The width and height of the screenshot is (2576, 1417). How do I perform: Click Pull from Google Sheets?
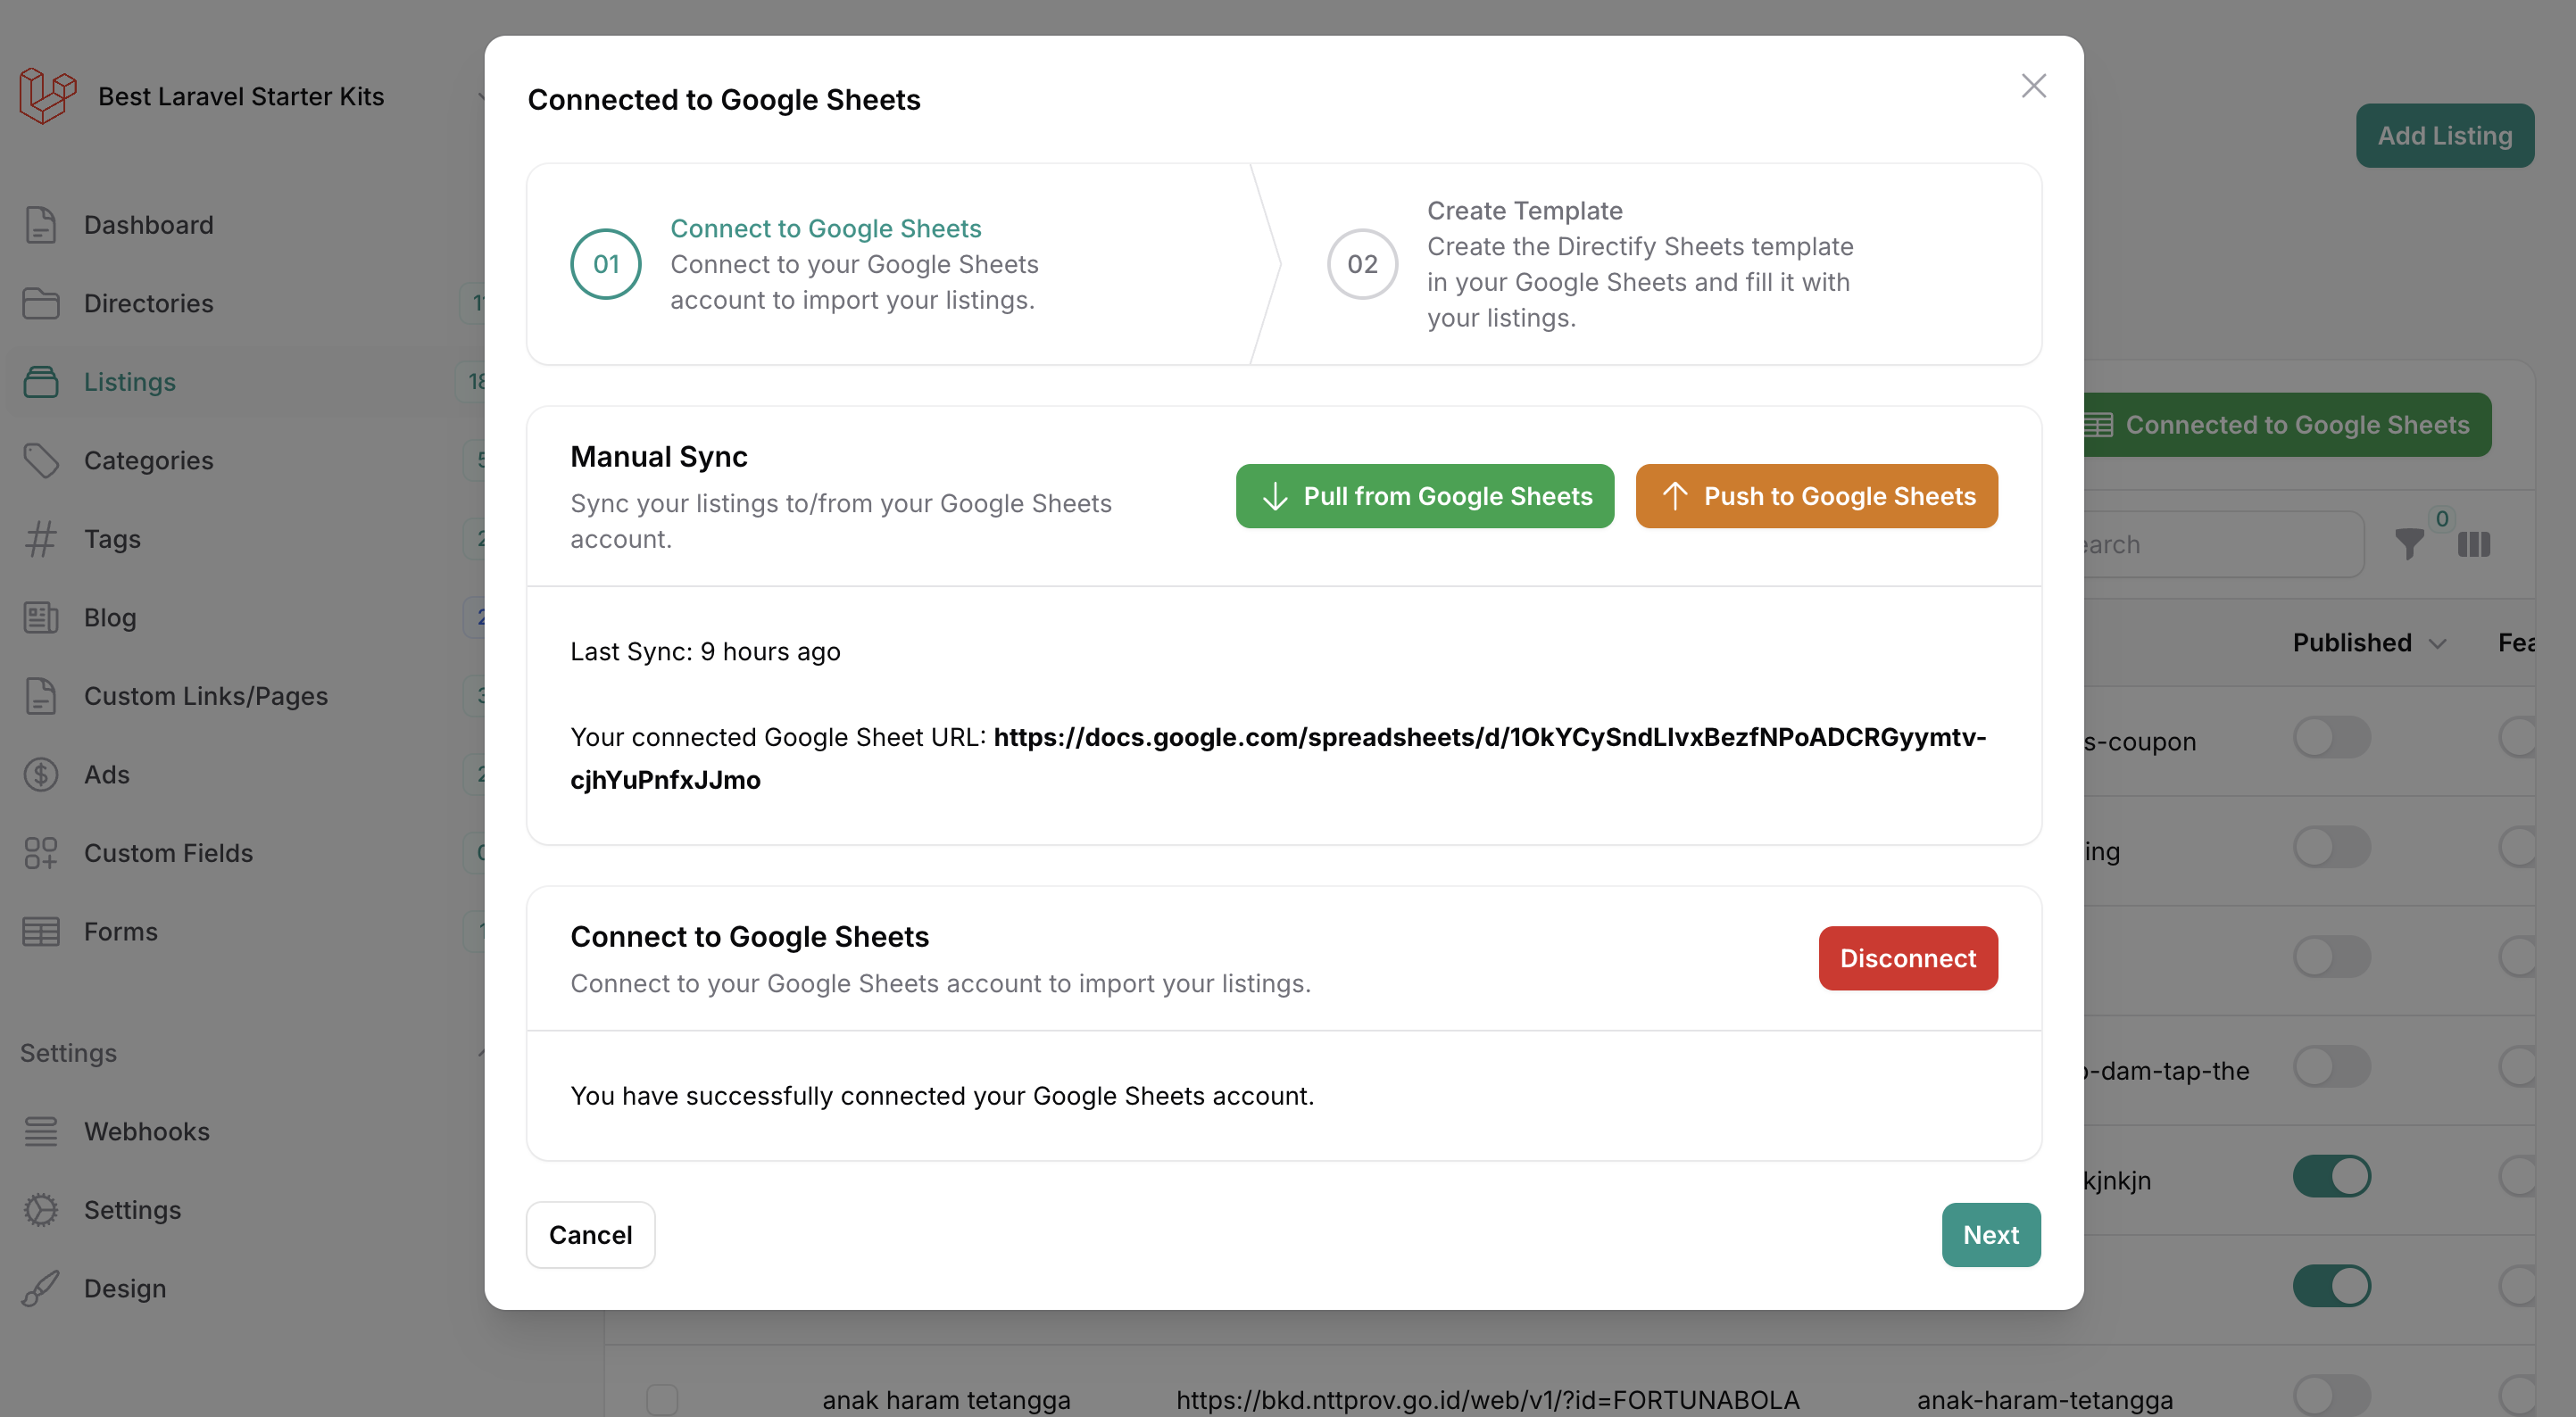[1424, 495]
